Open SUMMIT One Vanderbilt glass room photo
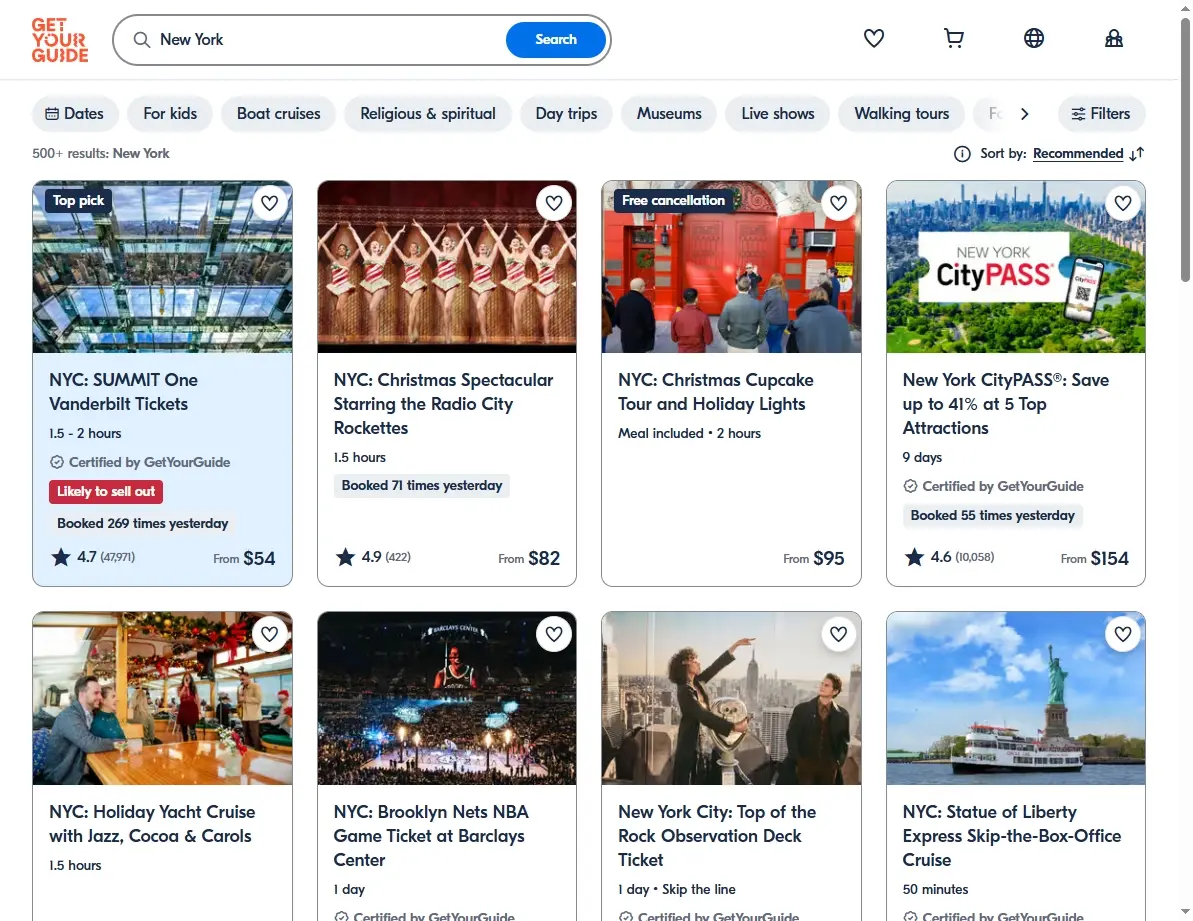Image resolution: width=1193 pixels, height=921 pixels. 162,267
